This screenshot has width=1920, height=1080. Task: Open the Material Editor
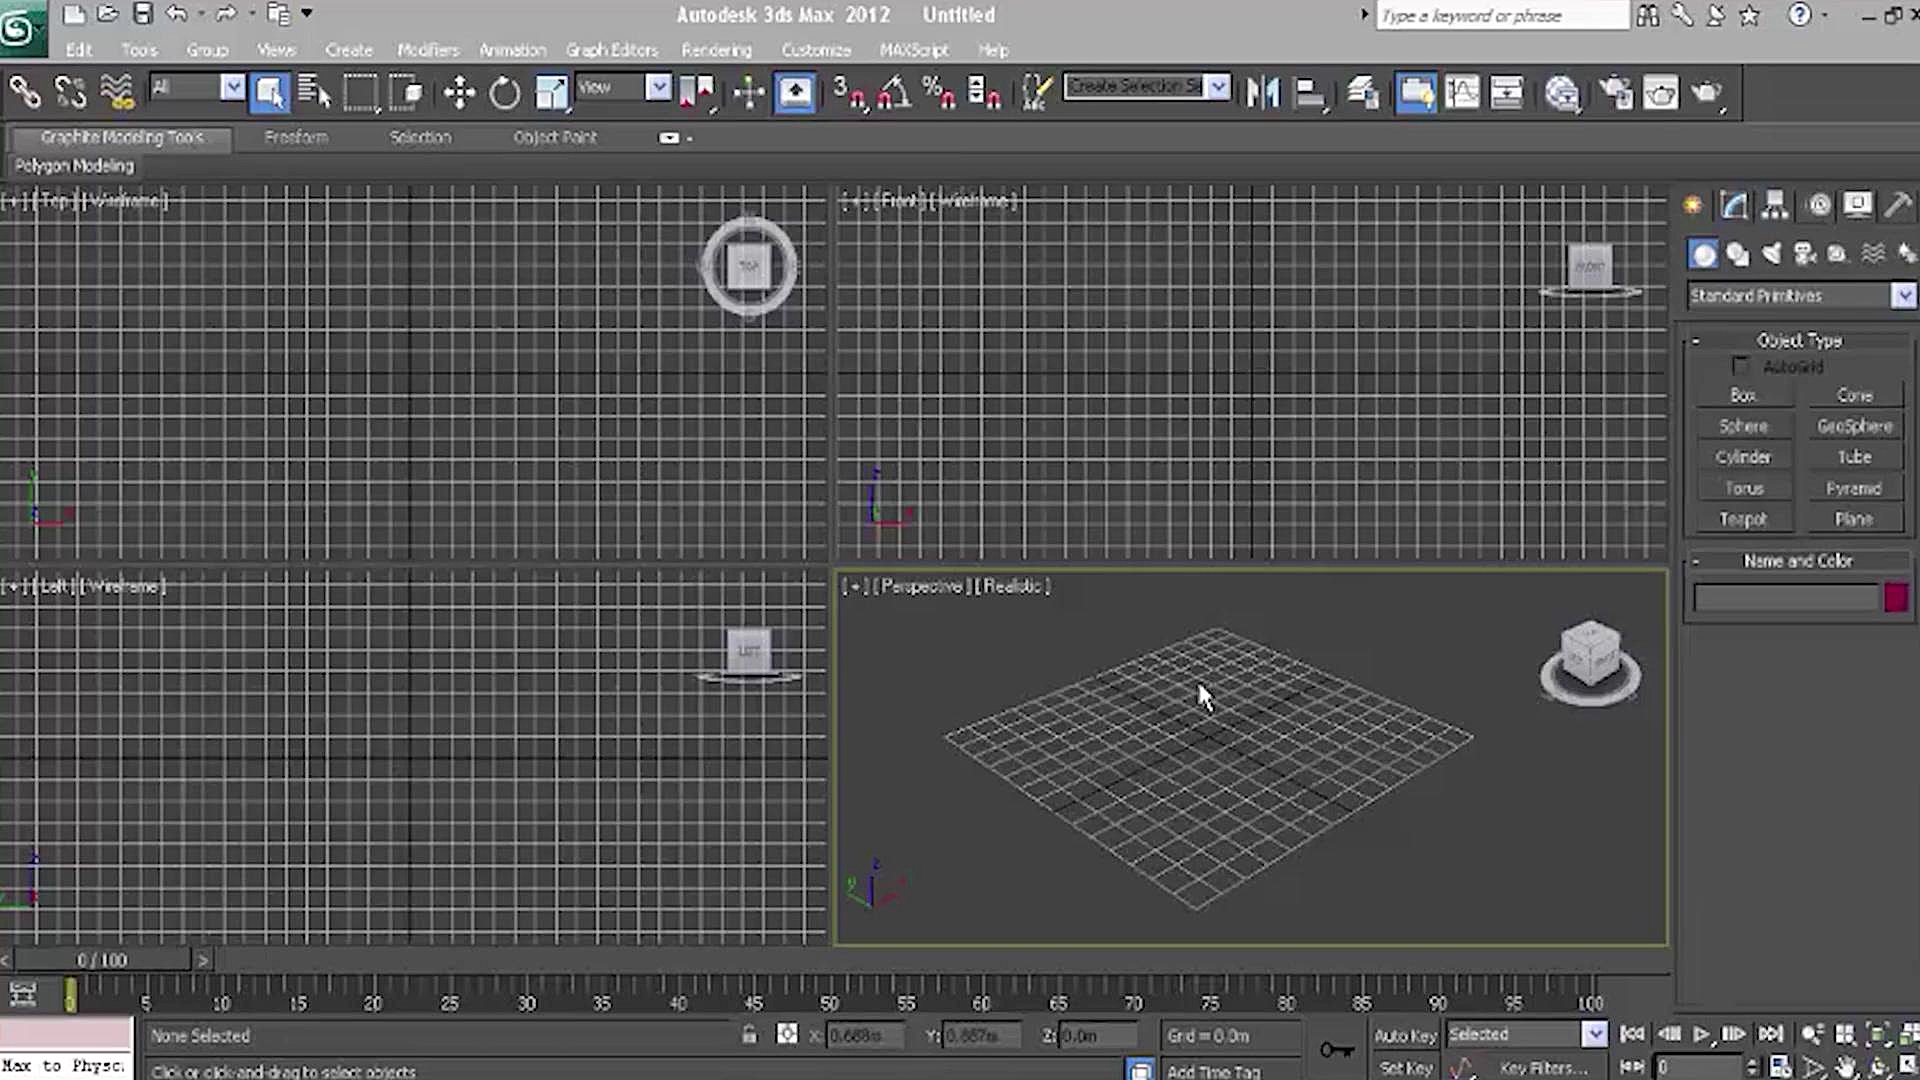(x=1561, y=92)
